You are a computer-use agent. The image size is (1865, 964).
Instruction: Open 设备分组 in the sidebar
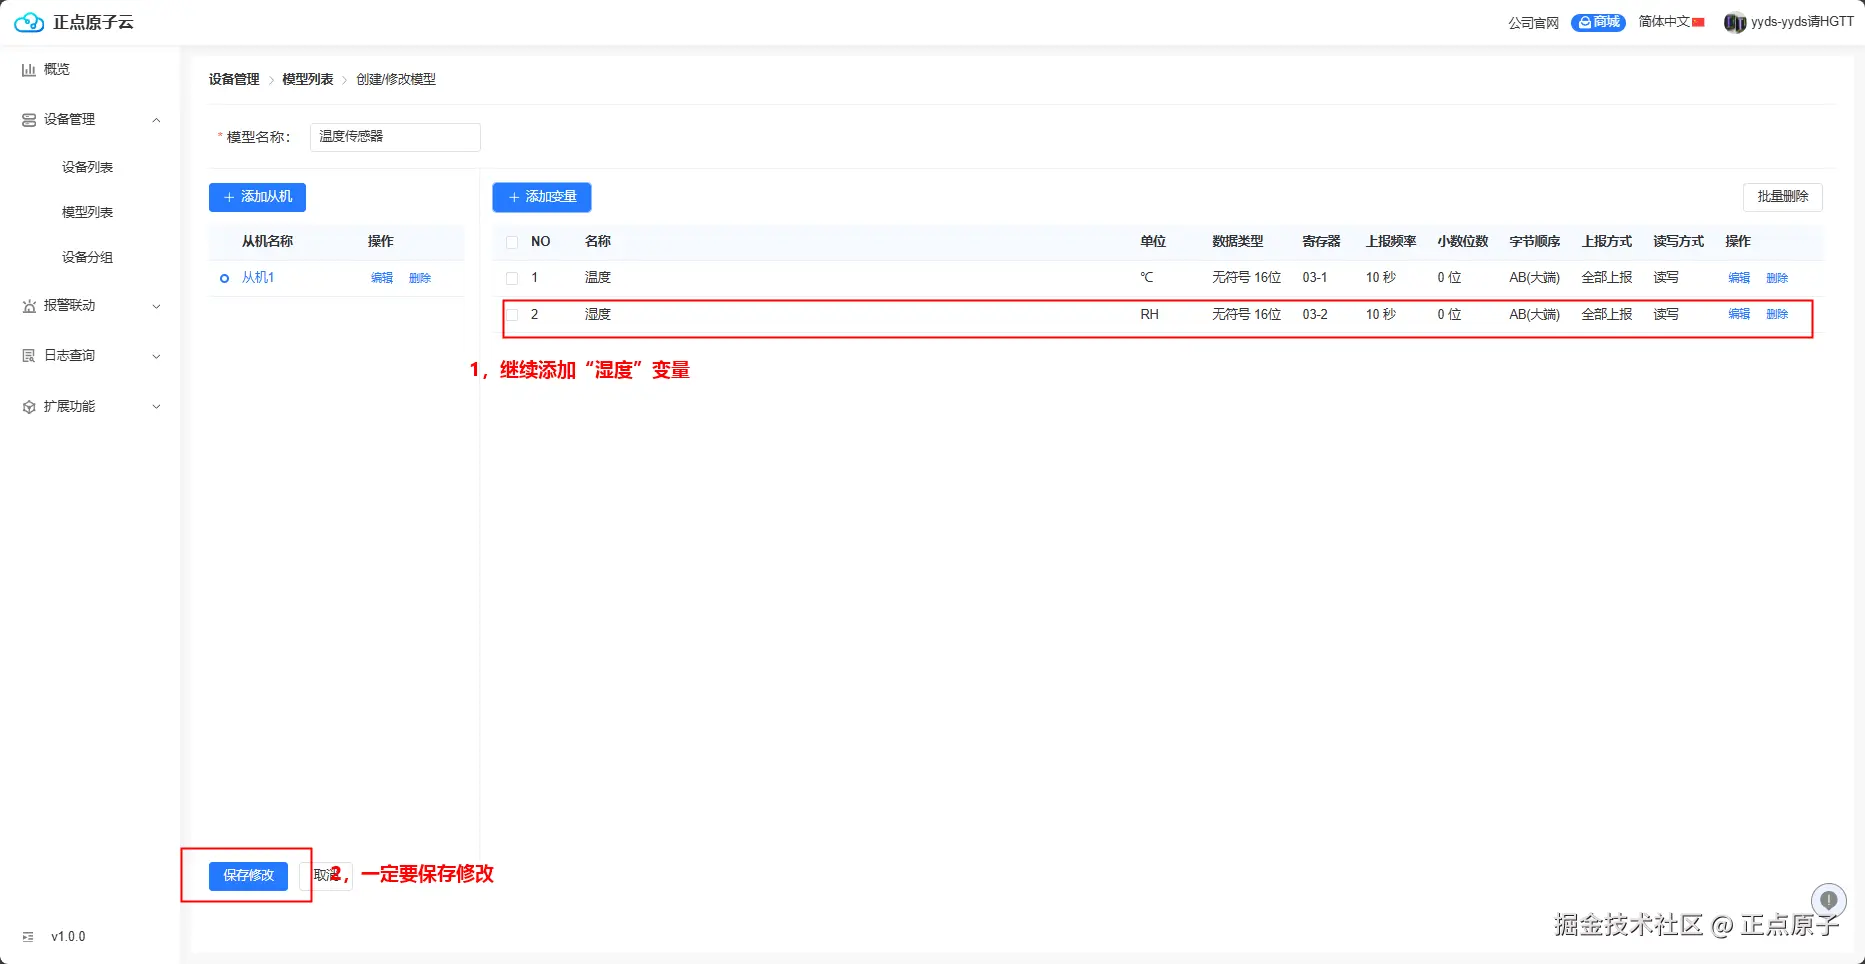(88, 257)
